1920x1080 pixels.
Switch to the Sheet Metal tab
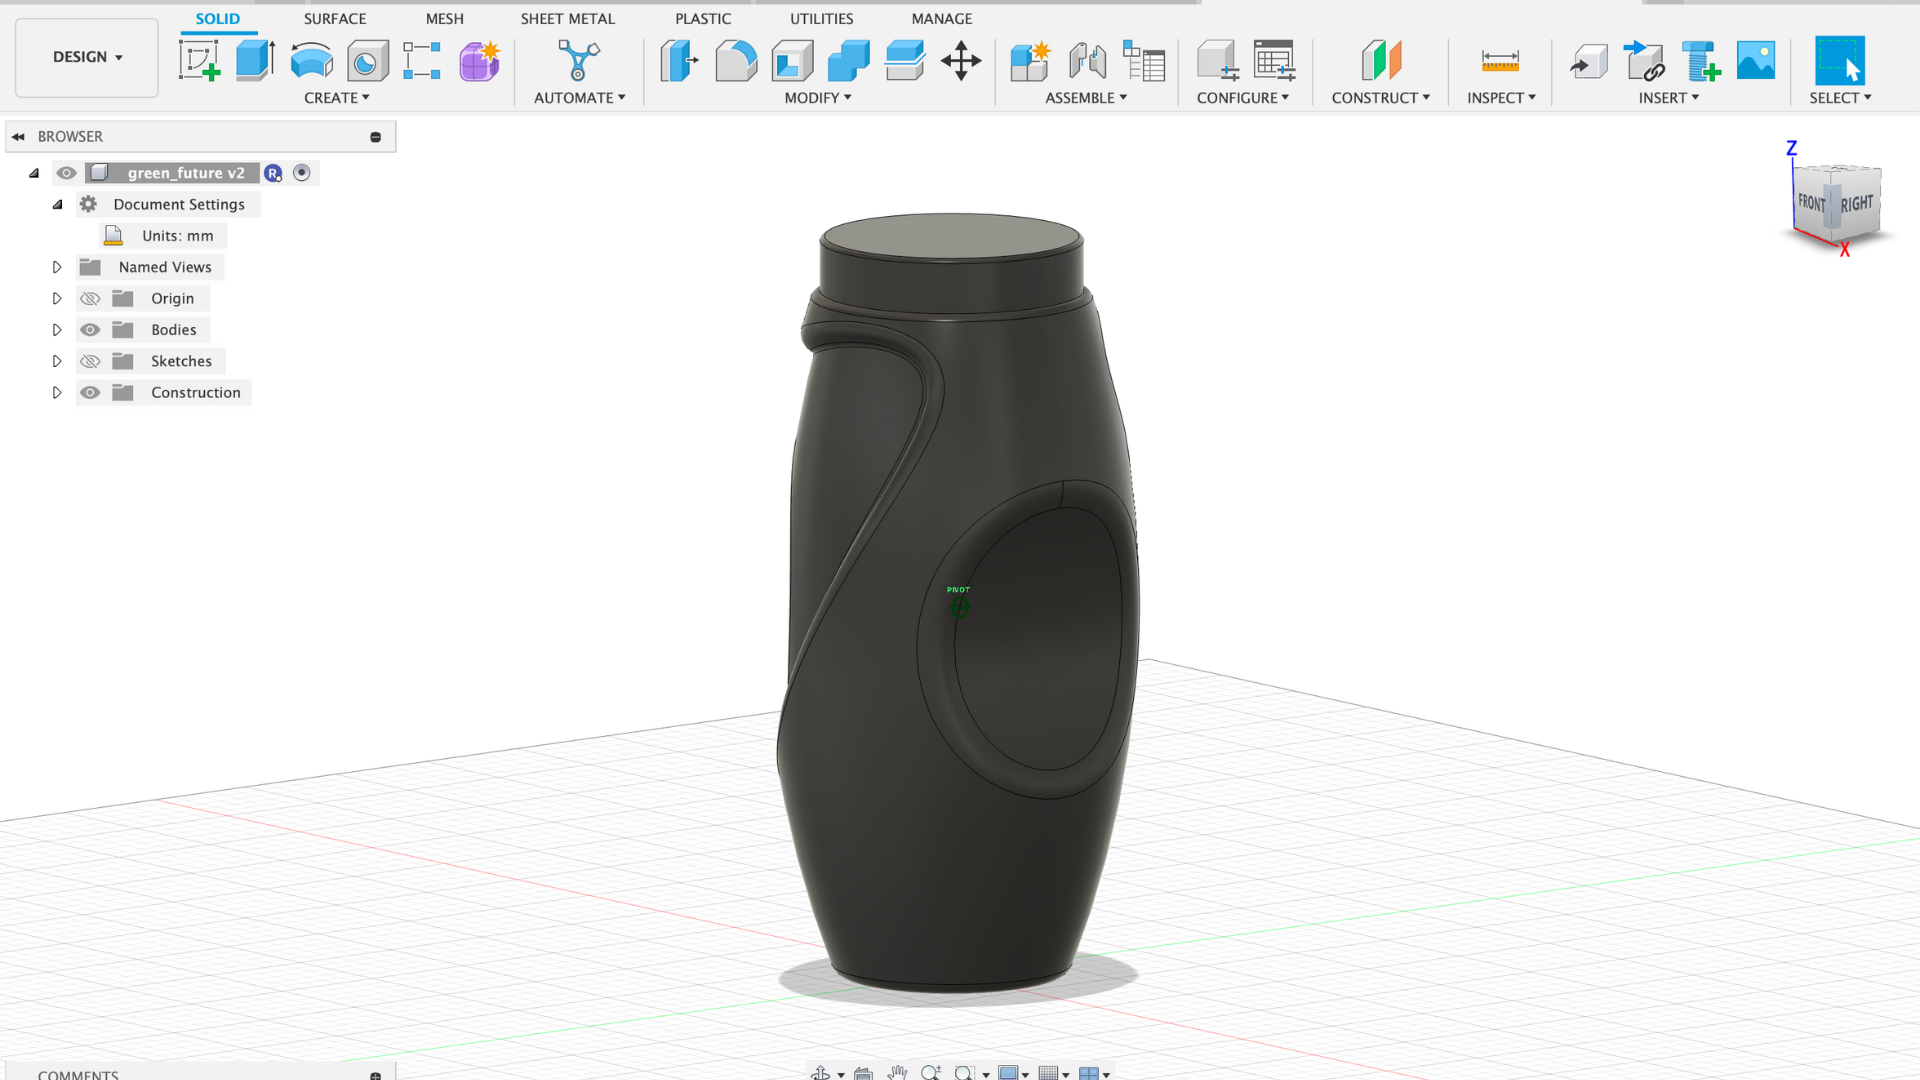pos(567,18)
